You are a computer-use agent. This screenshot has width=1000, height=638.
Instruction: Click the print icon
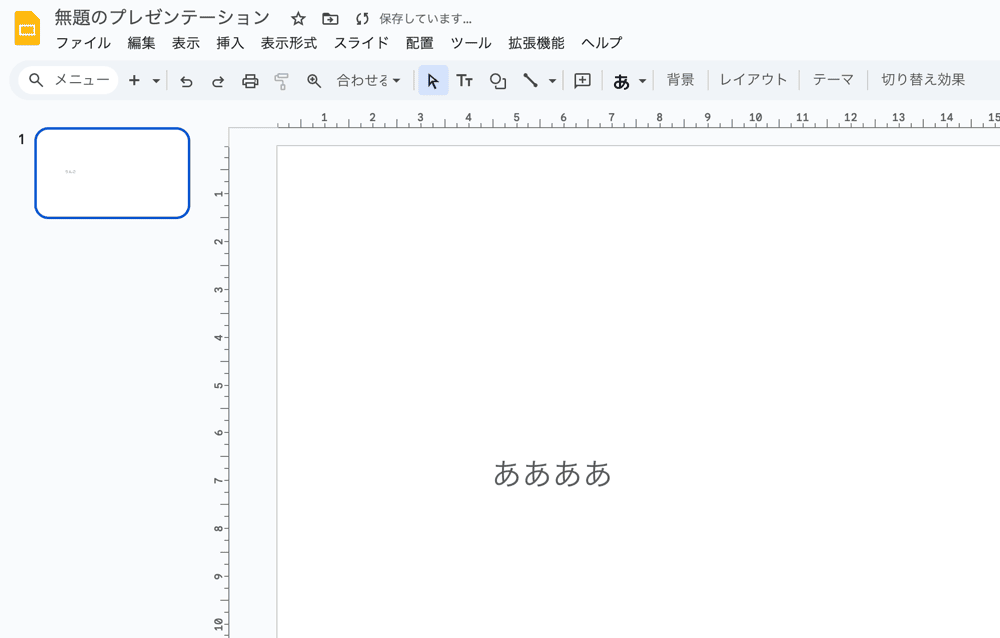[x=250, y=81]
